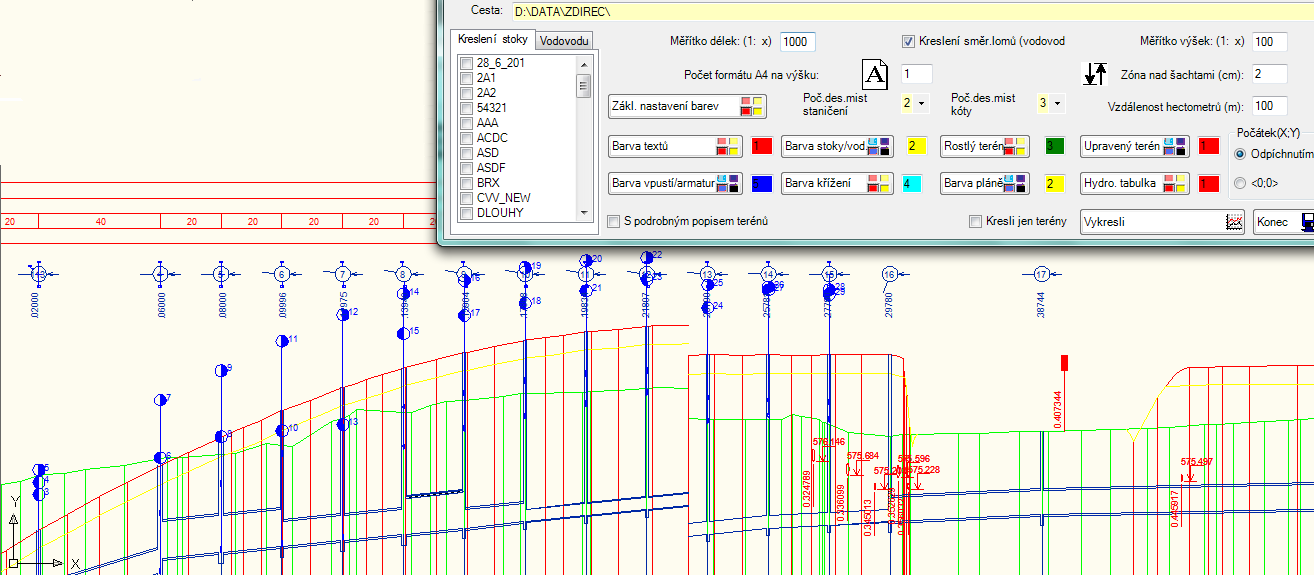Select the Odpíchnutím radio button
1314x575 pixels.
1240,153
